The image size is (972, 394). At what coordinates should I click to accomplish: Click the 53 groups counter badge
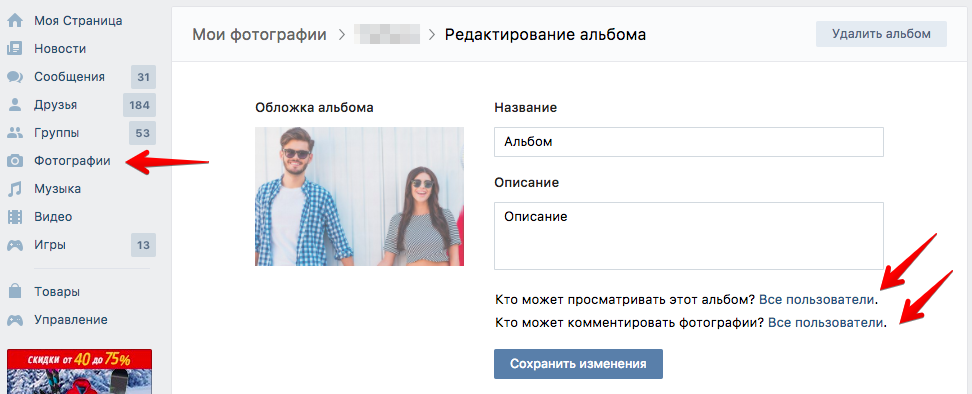(143, 133)
